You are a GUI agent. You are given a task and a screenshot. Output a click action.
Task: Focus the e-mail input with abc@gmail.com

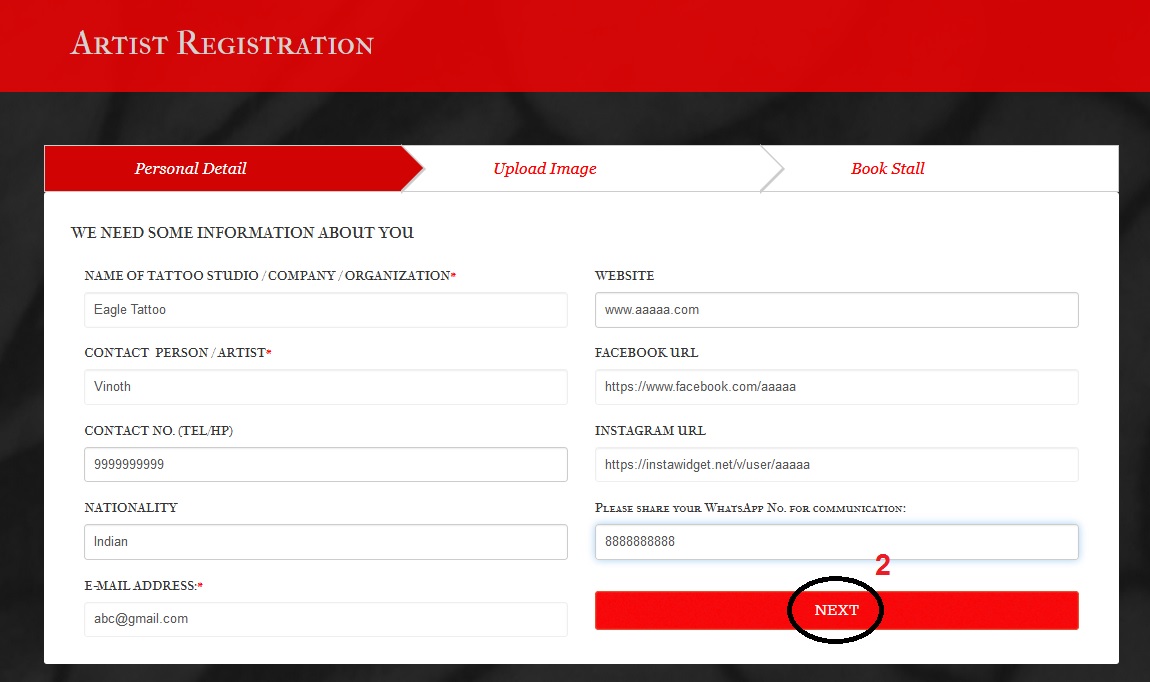click(x=325, y=619)
